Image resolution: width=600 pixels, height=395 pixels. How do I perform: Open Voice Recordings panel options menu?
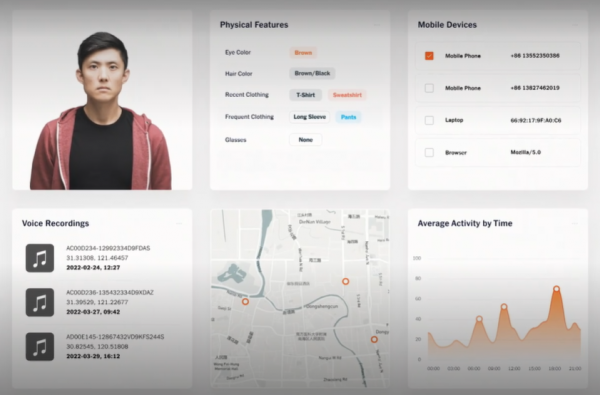pyautogui.click(x=179, y=224)
